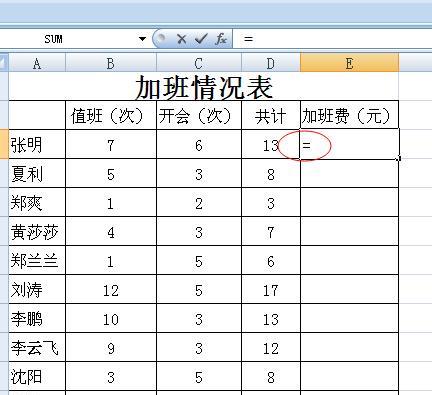Click the empty 加班费 cell in 沈阳's row
This screenshot has width=432, height=395.
click(x=349, y=377)
